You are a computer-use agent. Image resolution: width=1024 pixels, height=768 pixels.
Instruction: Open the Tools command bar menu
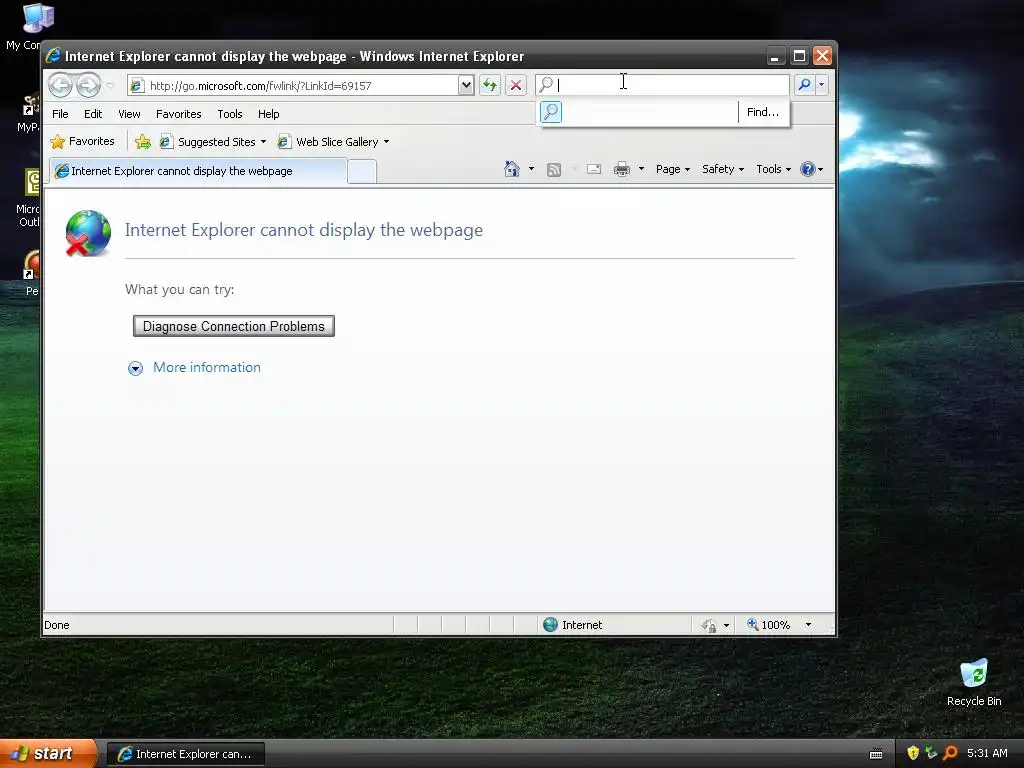pyautogui.click(x=773, y=169)
